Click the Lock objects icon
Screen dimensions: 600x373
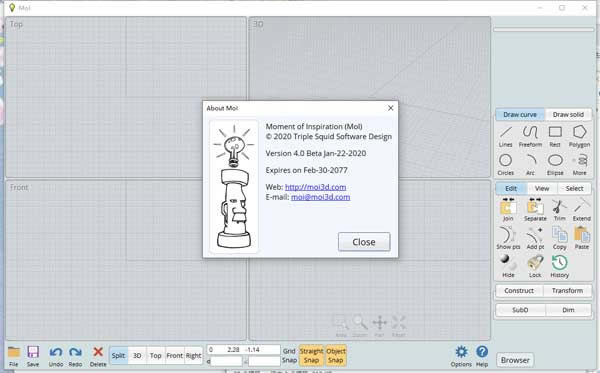coord(535,266)
